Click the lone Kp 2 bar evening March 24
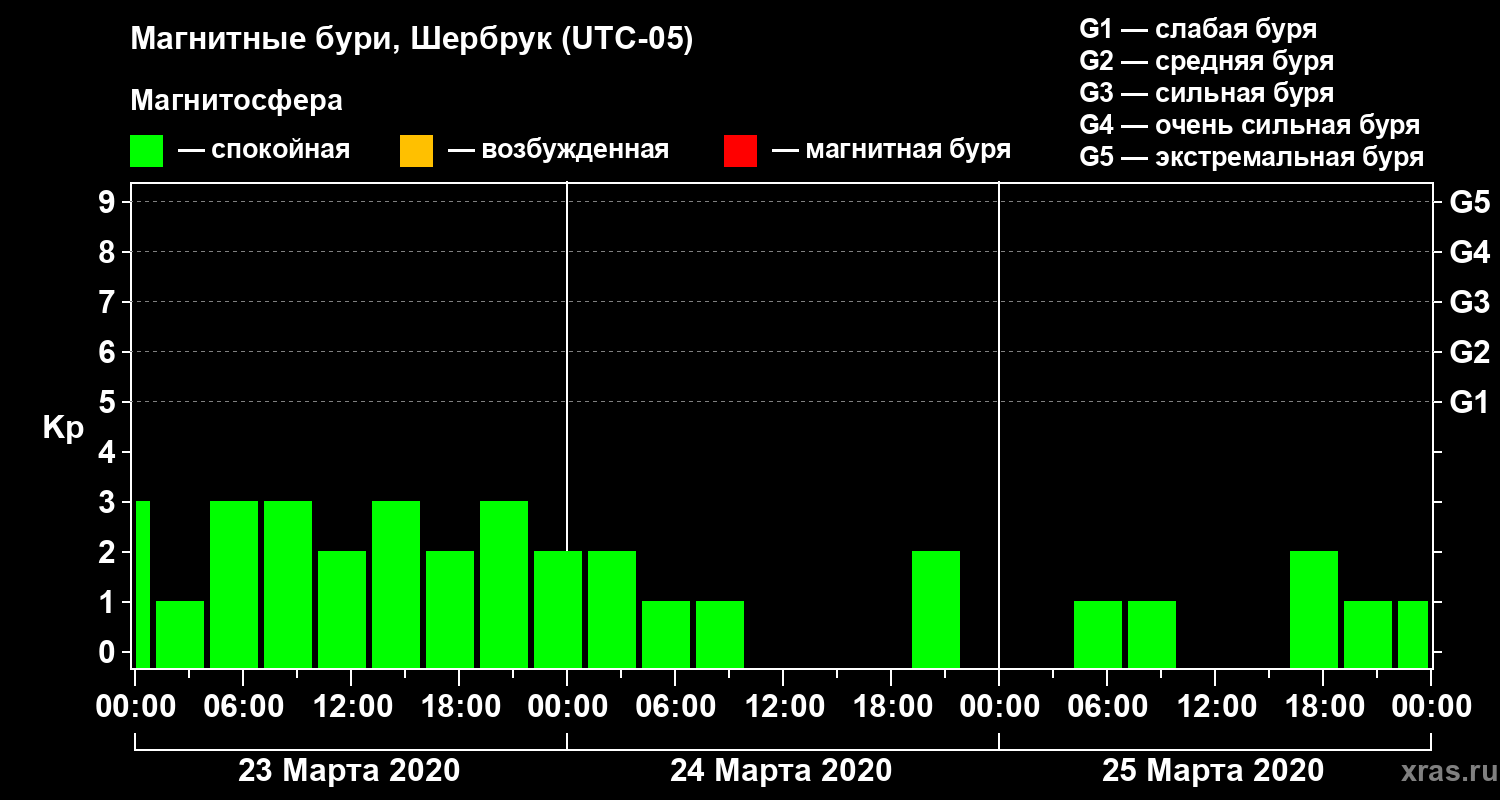Image resolution: width=1500 pixels, height=800 pixels. (x=936, y=609)
